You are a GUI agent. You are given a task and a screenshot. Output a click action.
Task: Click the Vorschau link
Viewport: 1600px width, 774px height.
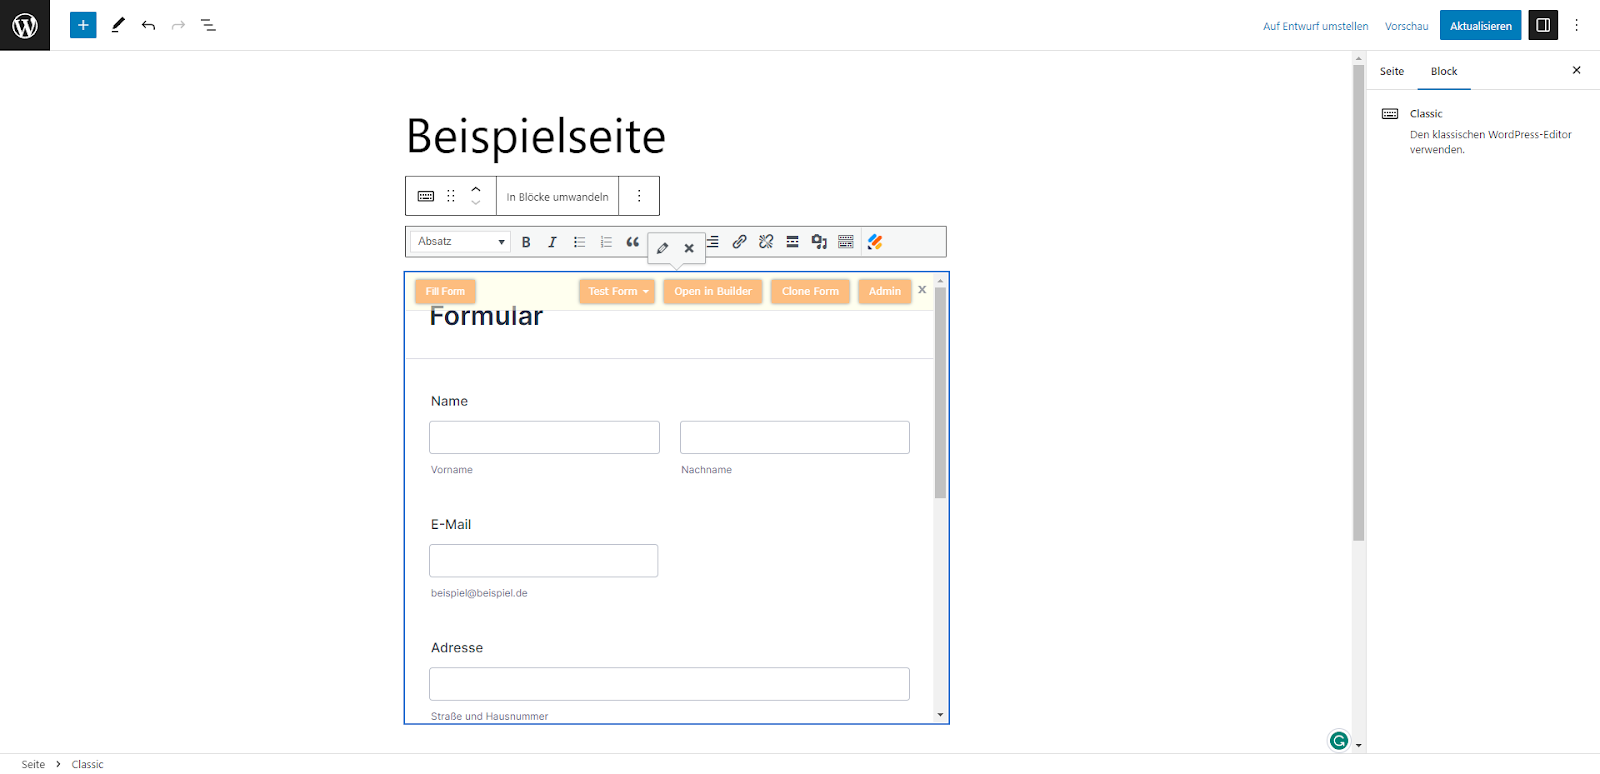click(x=1406, y=26)
